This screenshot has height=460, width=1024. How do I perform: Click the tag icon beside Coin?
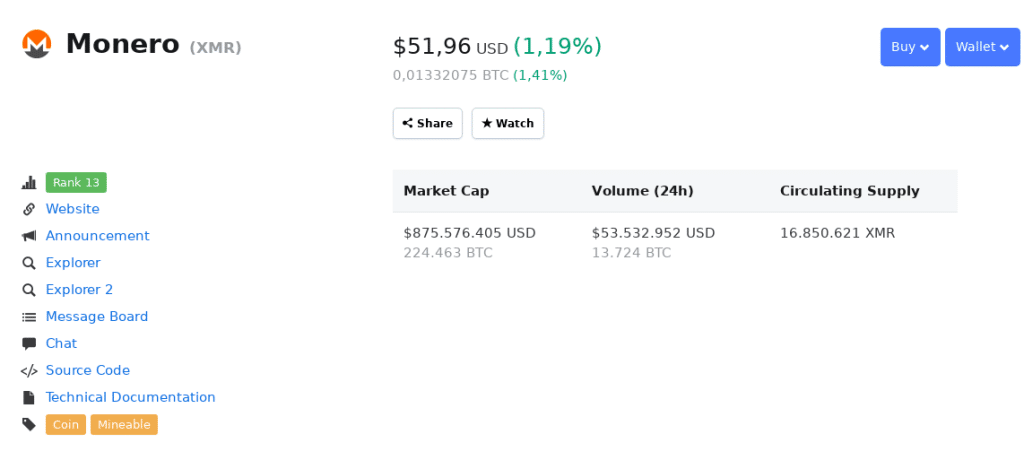(x=29, y=425)
